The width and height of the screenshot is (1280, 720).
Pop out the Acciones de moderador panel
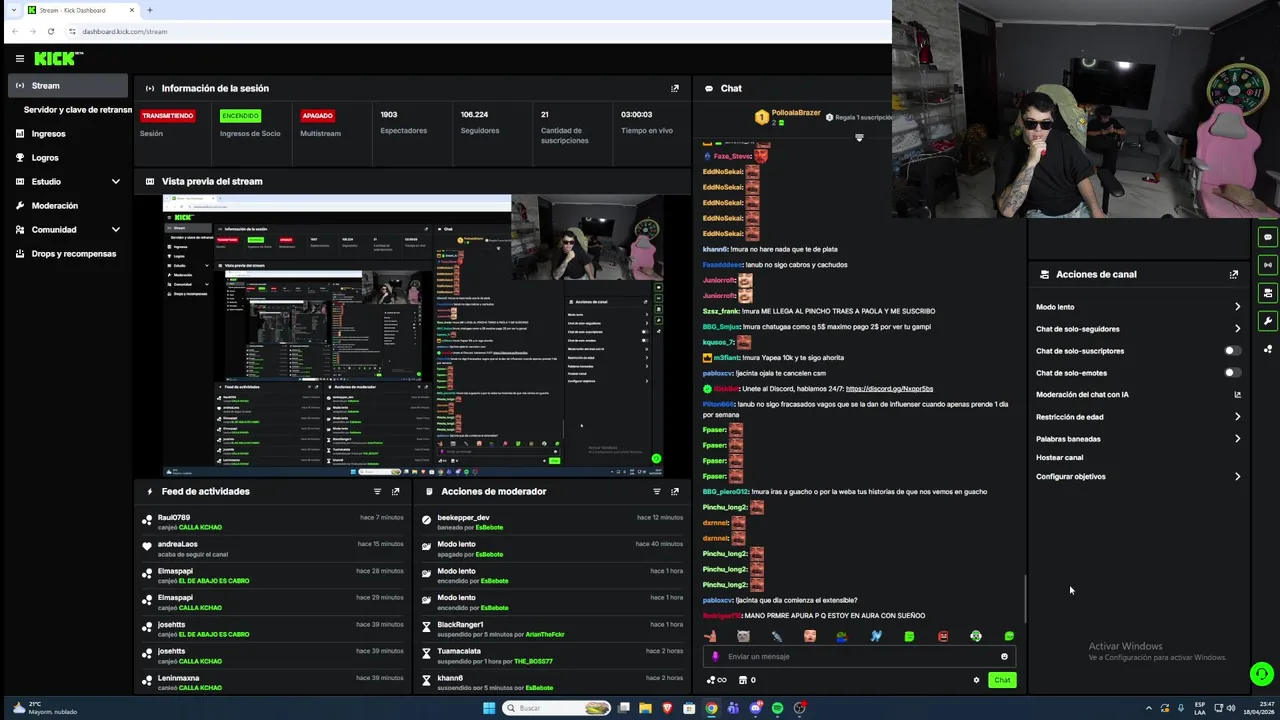tap(675, 491)
